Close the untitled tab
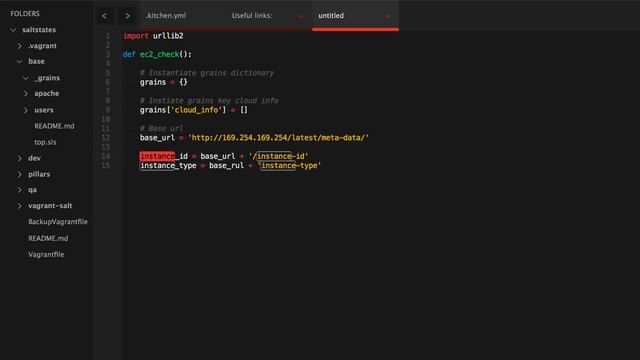The image size is (640, 360). coord(387,16)
